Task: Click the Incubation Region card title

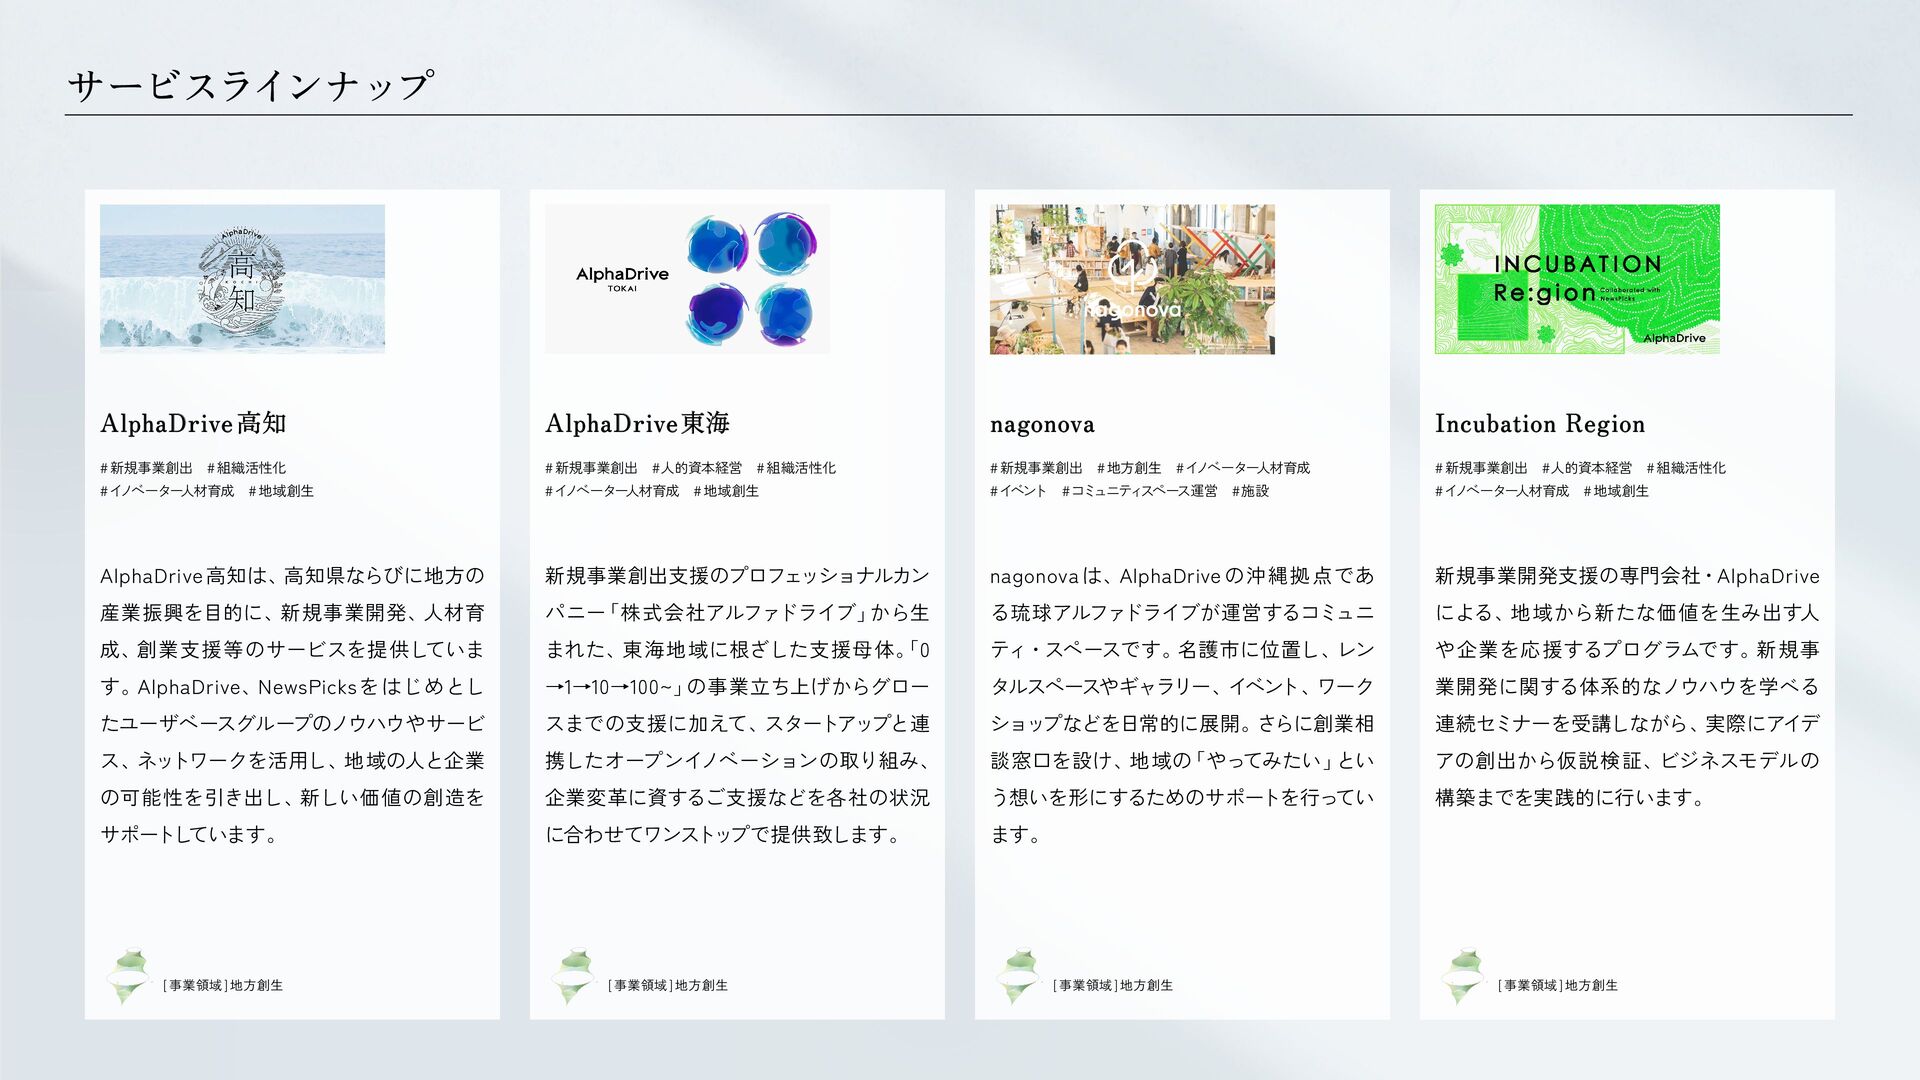Action: tap(1540, 424)
